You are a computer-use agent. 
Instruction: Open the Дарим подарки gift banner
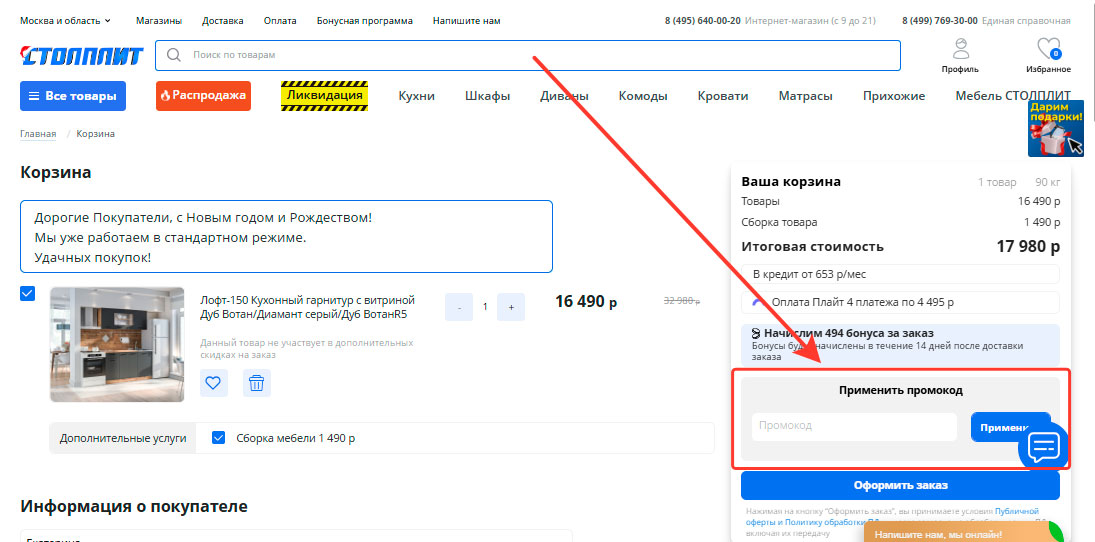(1056, 129)
